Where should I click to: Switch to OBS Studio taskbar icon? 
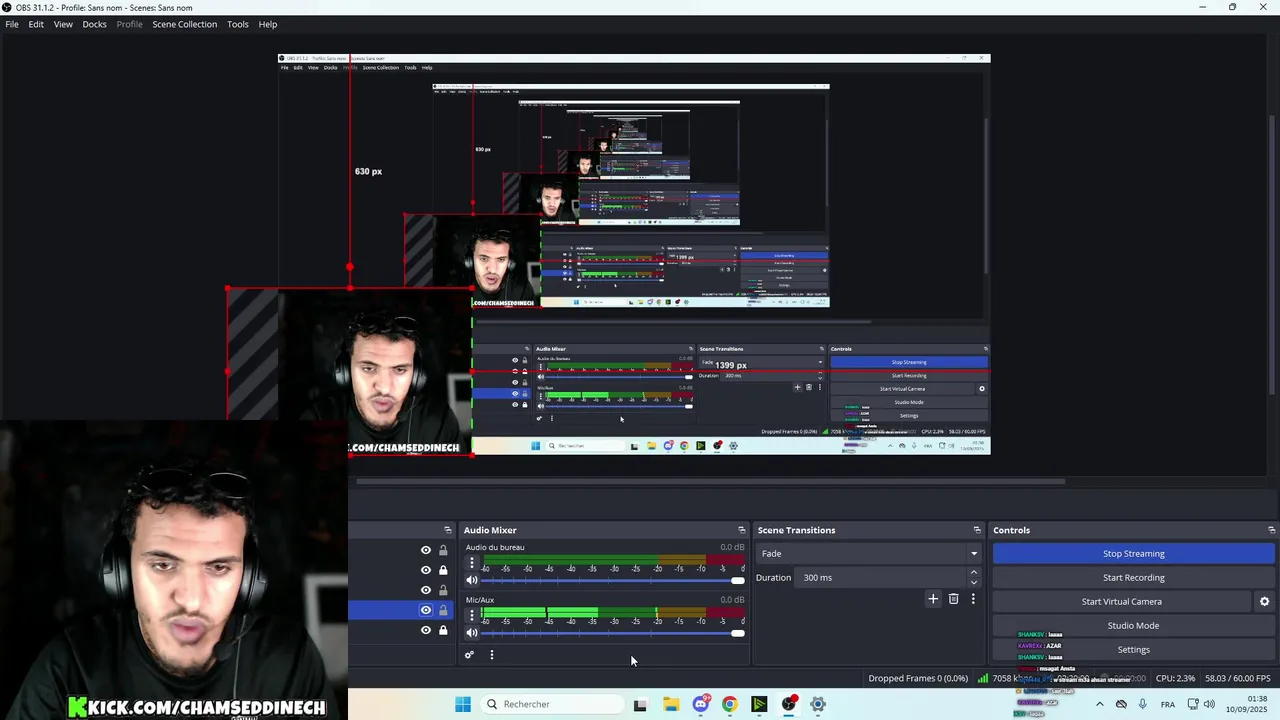click(x=789, y=704)
